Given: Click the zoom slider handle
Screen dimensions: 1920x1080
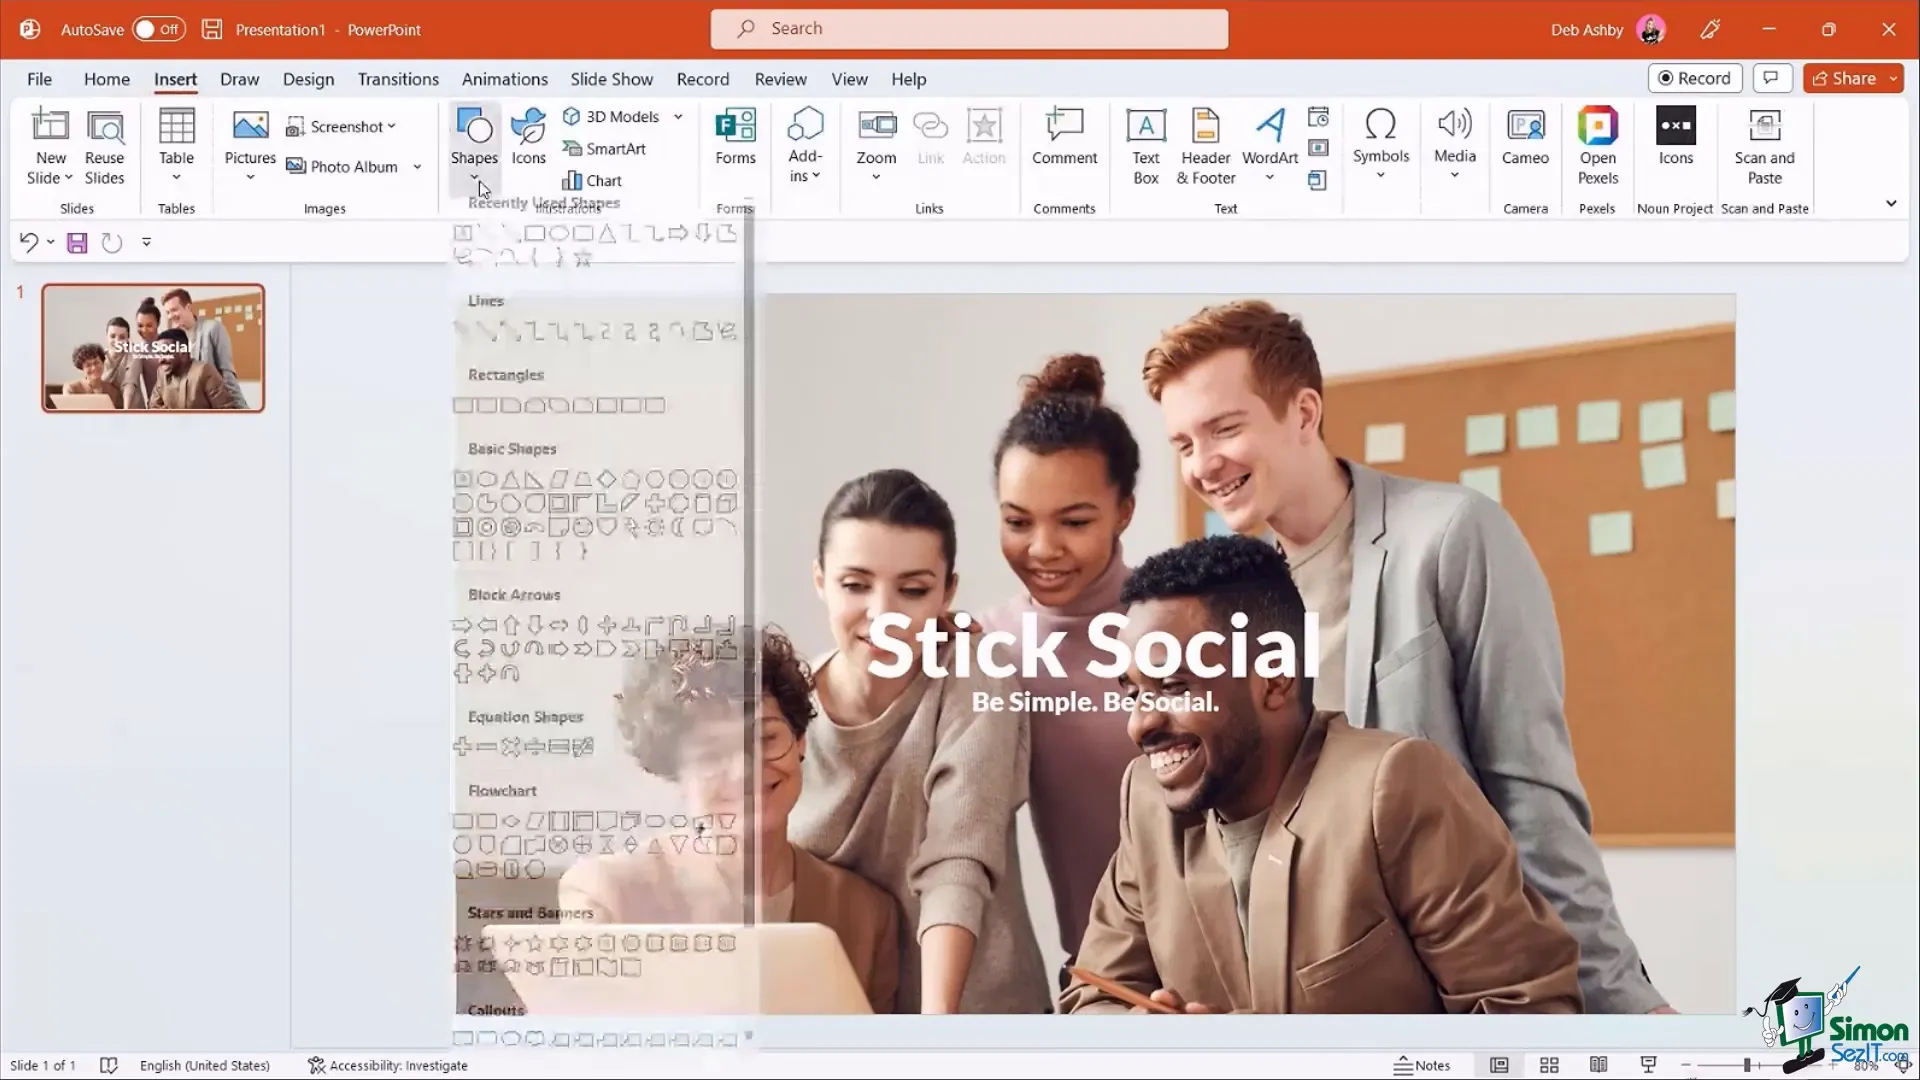Looking at the screenshot, I should tap(1747, 1066).
